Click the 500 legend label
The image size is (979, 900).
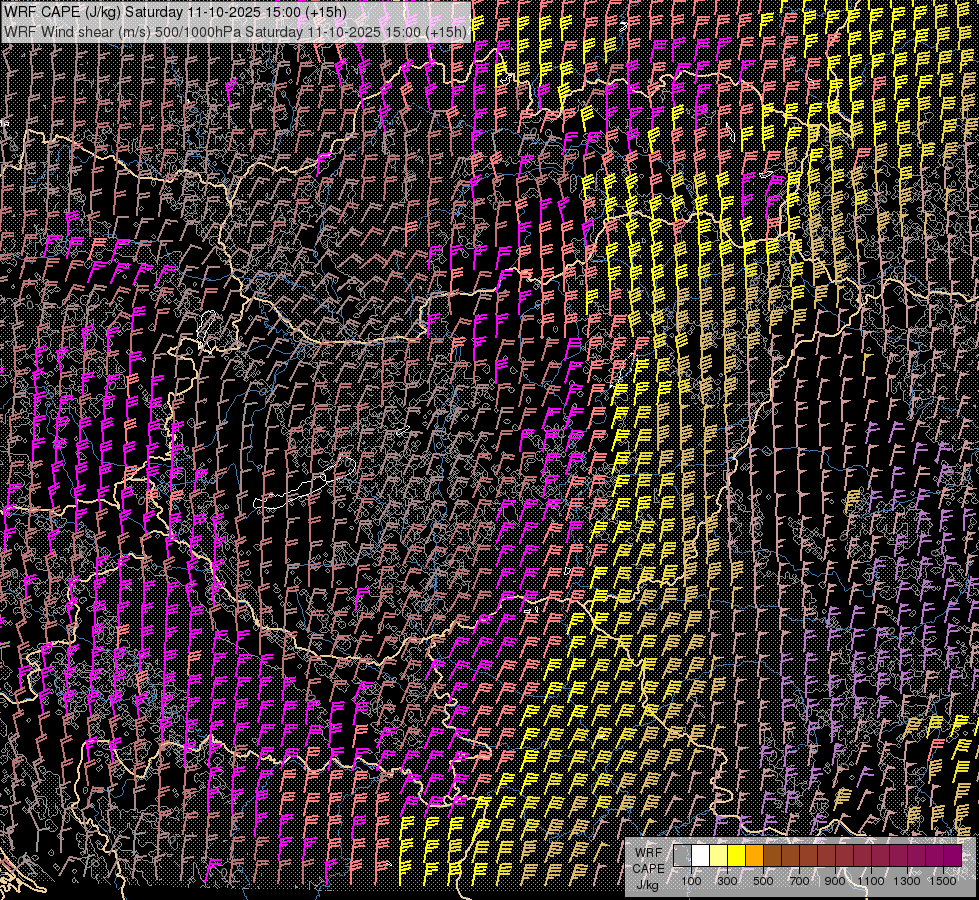[x=764, y=881]
